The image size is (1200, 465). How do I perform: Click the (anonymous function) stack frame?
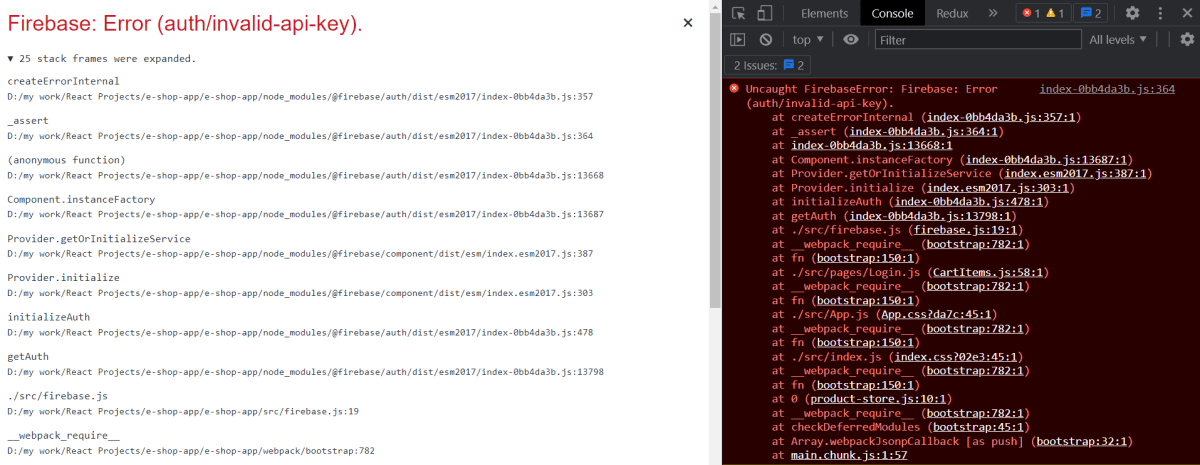click(x=66, y=160)
